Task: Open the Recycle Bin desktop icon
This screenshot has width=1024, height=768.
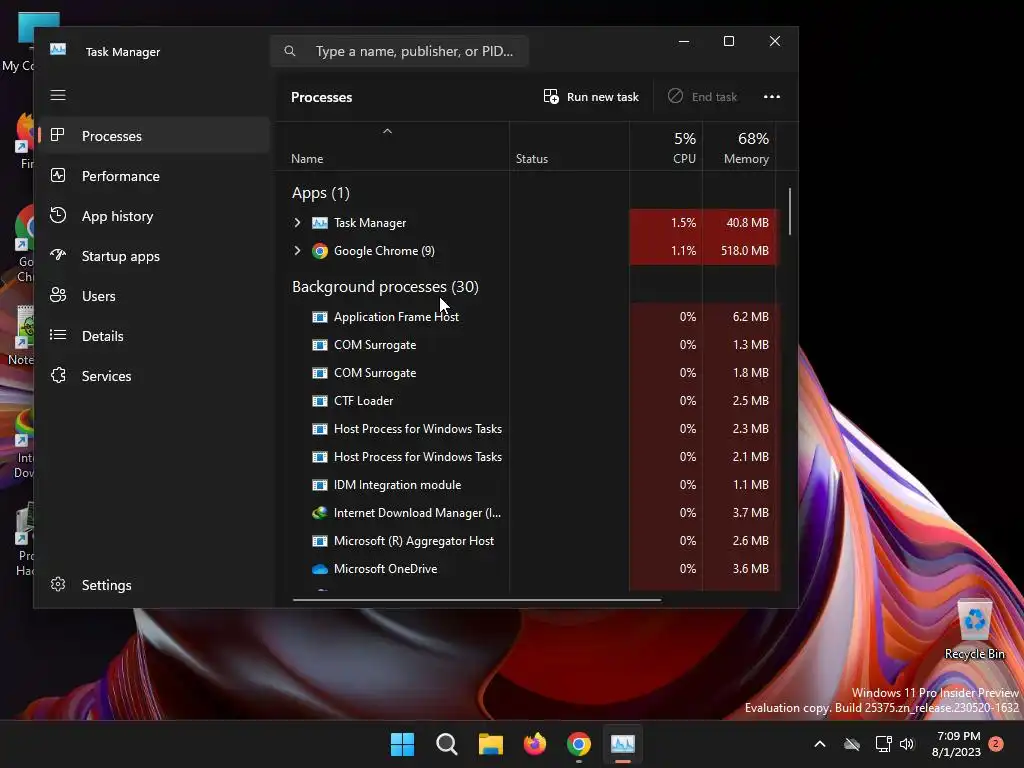Action: [x=974, y=630]
